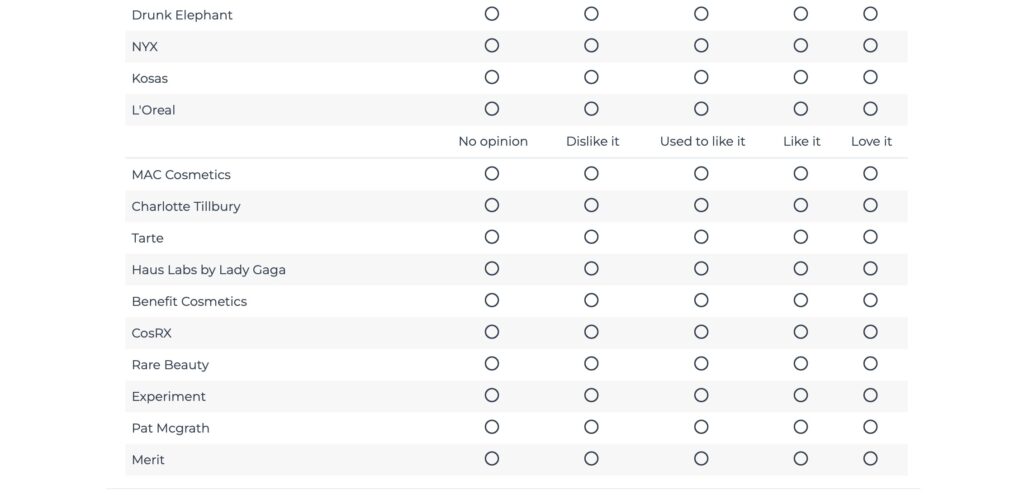
Task: Choose "Like it" for Rare Beauty
Action: click(800, 364)
